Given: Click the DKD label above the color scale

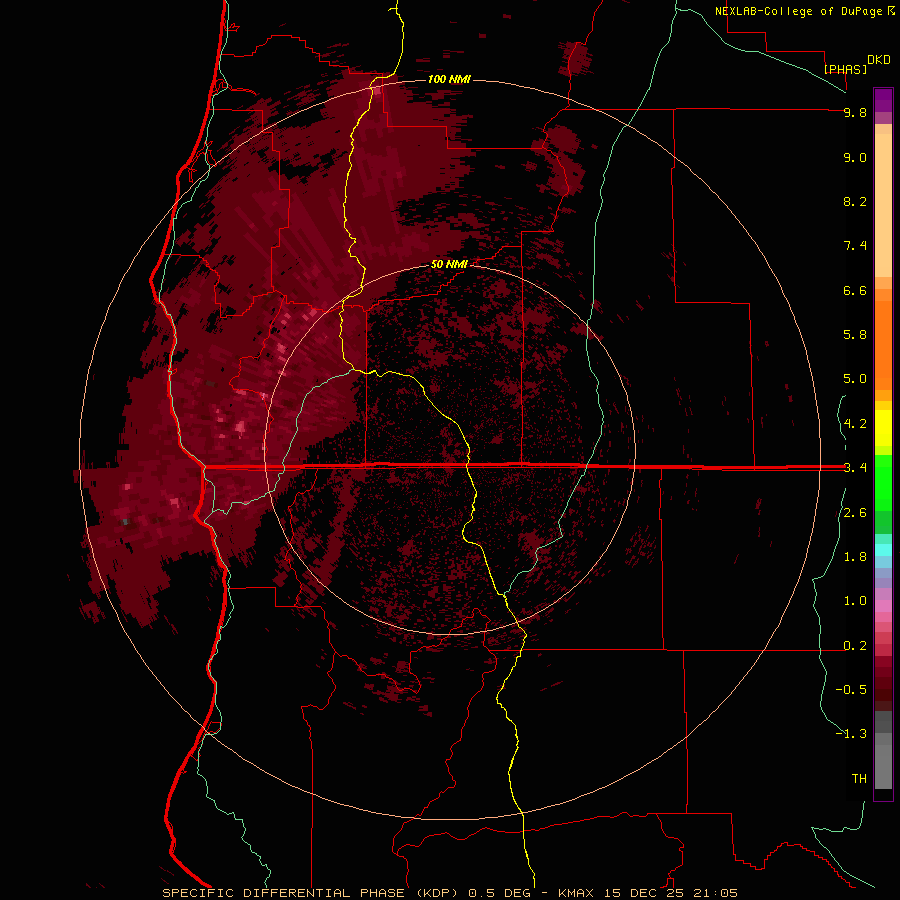Looking at the screenshot, I should pyautogui.click(x=879, y=59).
